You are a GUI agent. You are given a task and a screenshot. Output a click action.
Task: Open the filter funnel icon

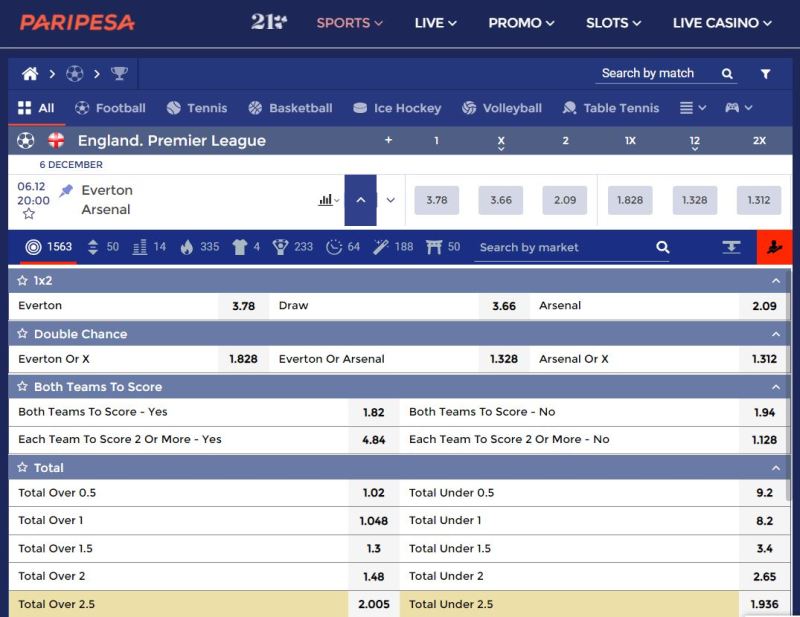pos(765,74)
